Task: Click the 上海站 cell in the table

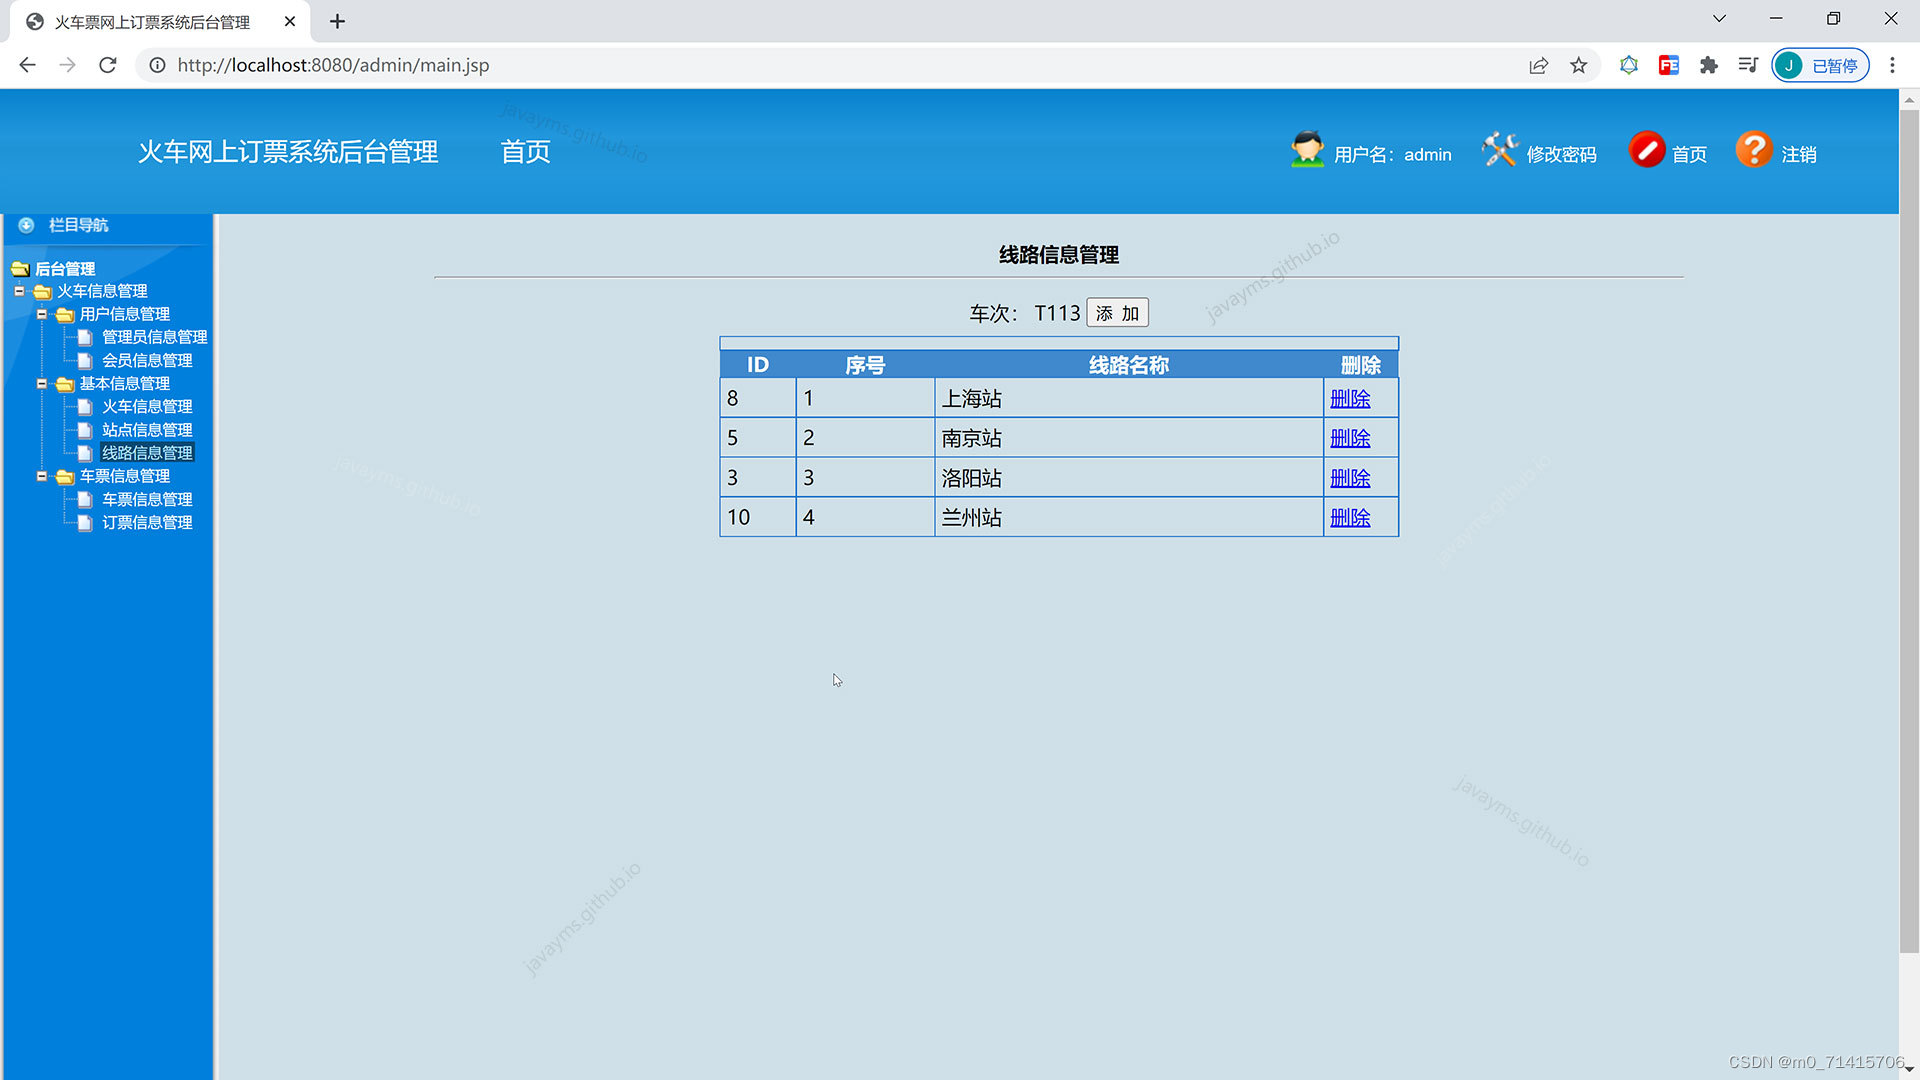Action: pyautogui.click(x=1129, y=398)
